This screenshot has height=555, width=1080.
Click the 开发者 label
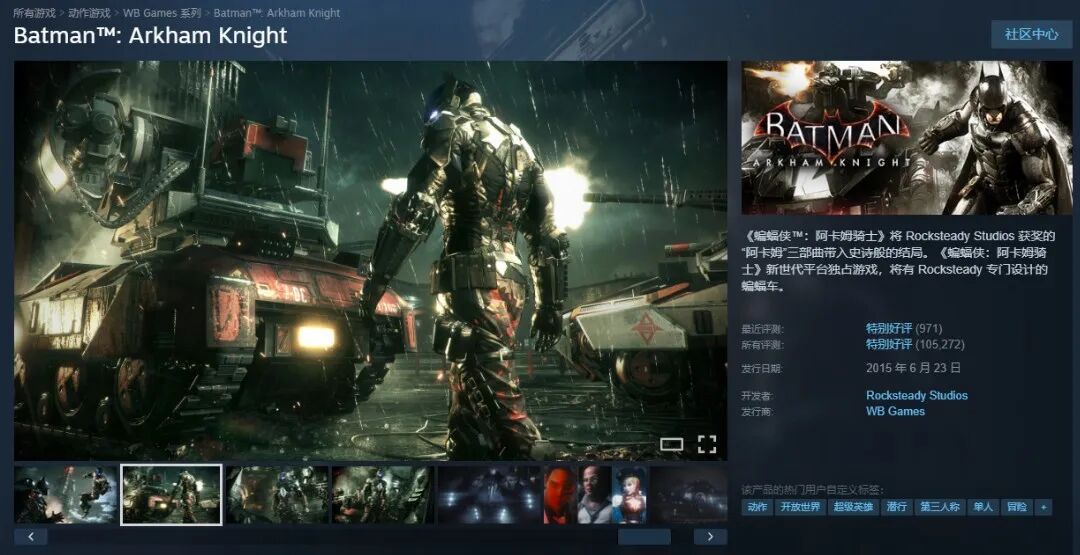pos(758,396)
